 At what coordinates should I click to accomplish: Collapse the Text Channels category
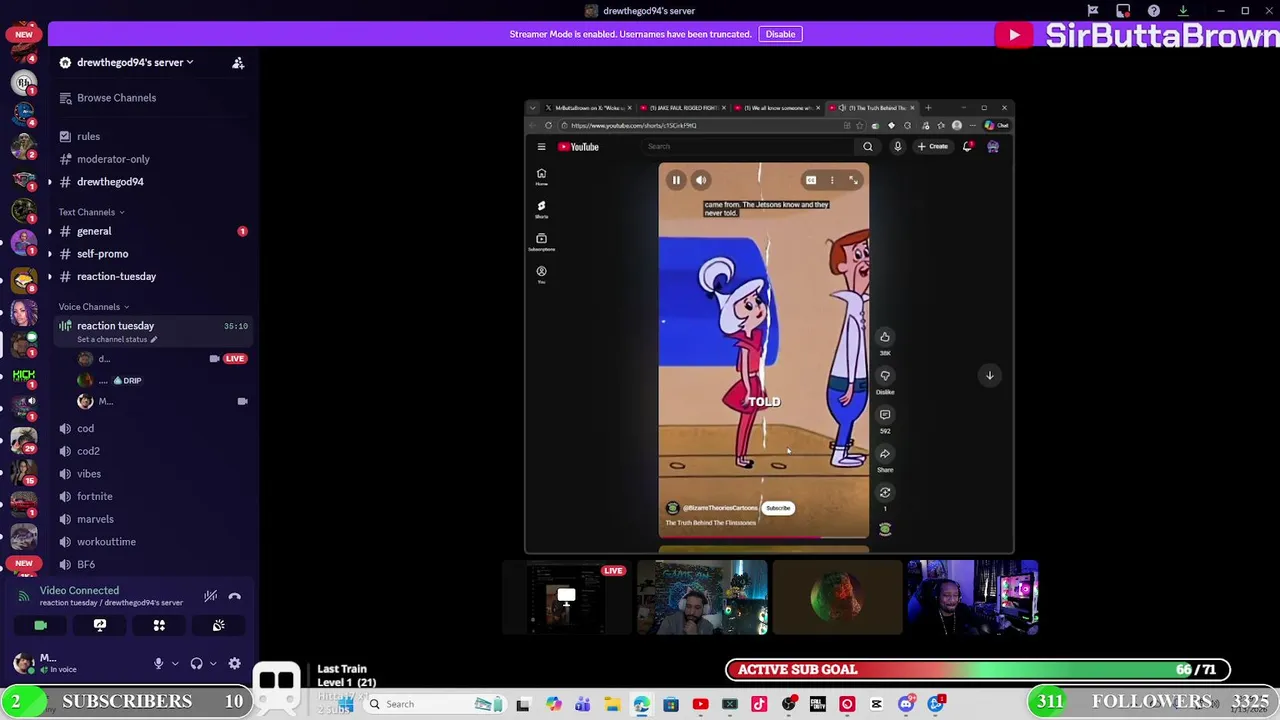pos(91,212)
